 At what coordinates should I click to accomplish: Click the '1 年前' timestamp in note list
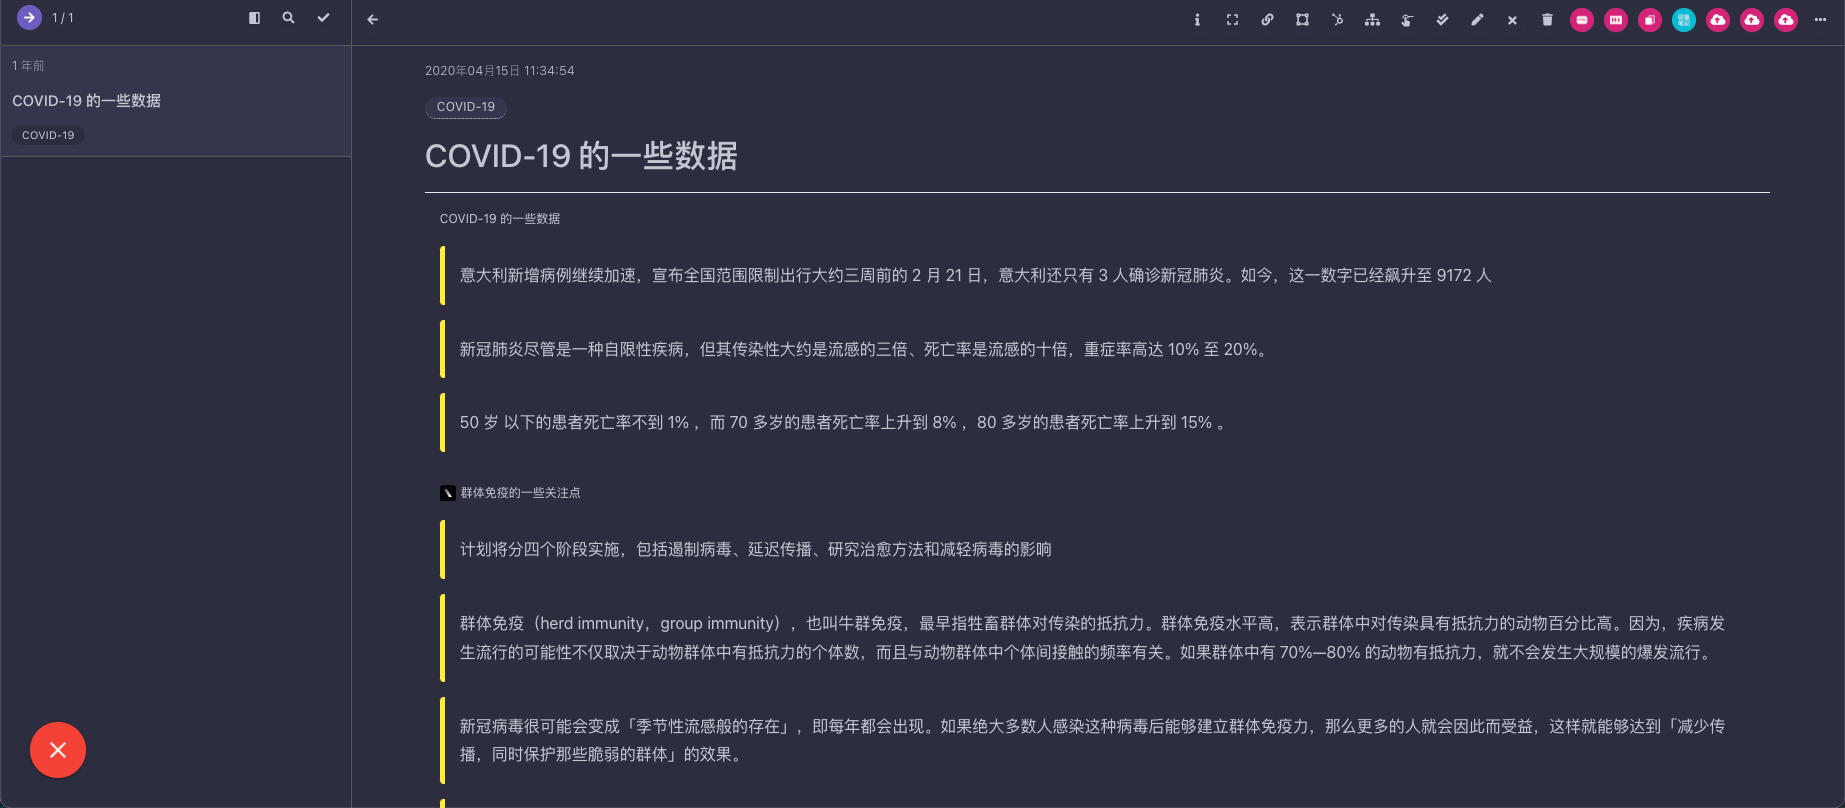[28, 66]
